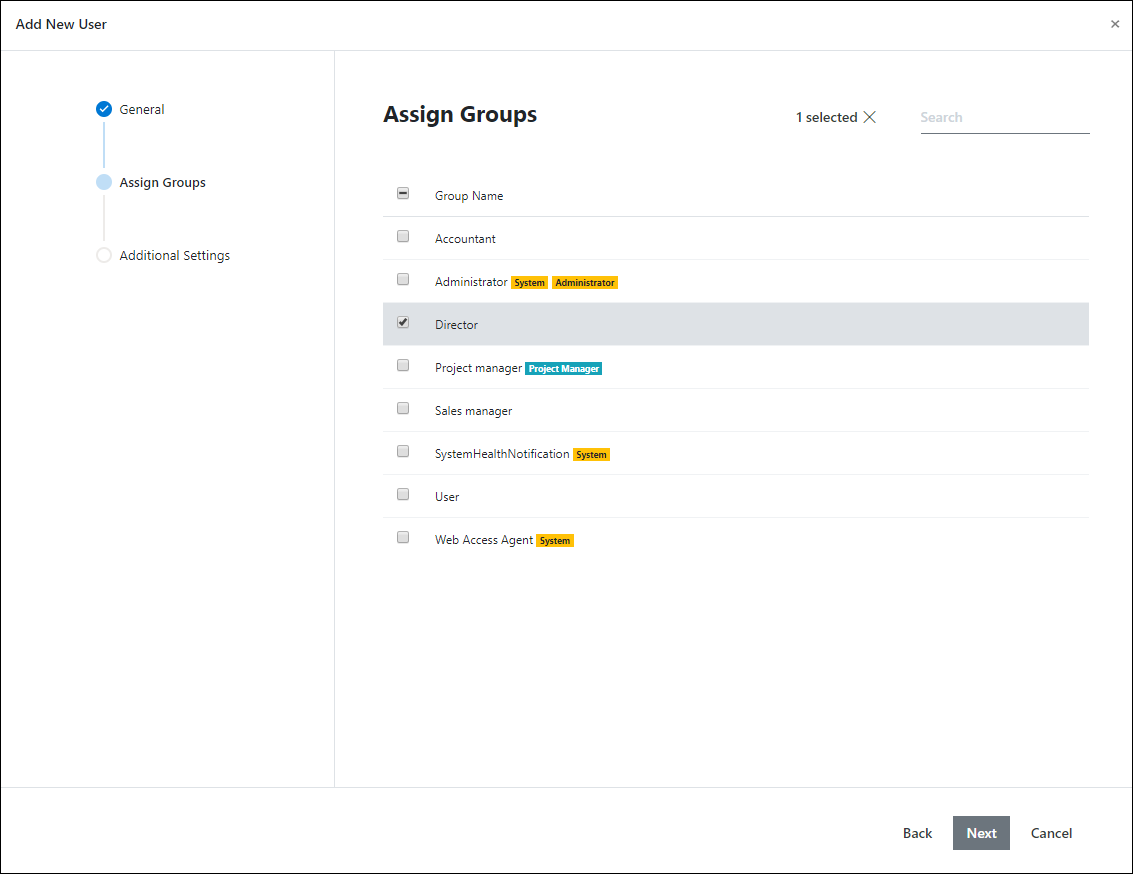Click the '1 selected' counter text
The image size is (1133, 874).
pyautogui.click(x=827, y=117)
